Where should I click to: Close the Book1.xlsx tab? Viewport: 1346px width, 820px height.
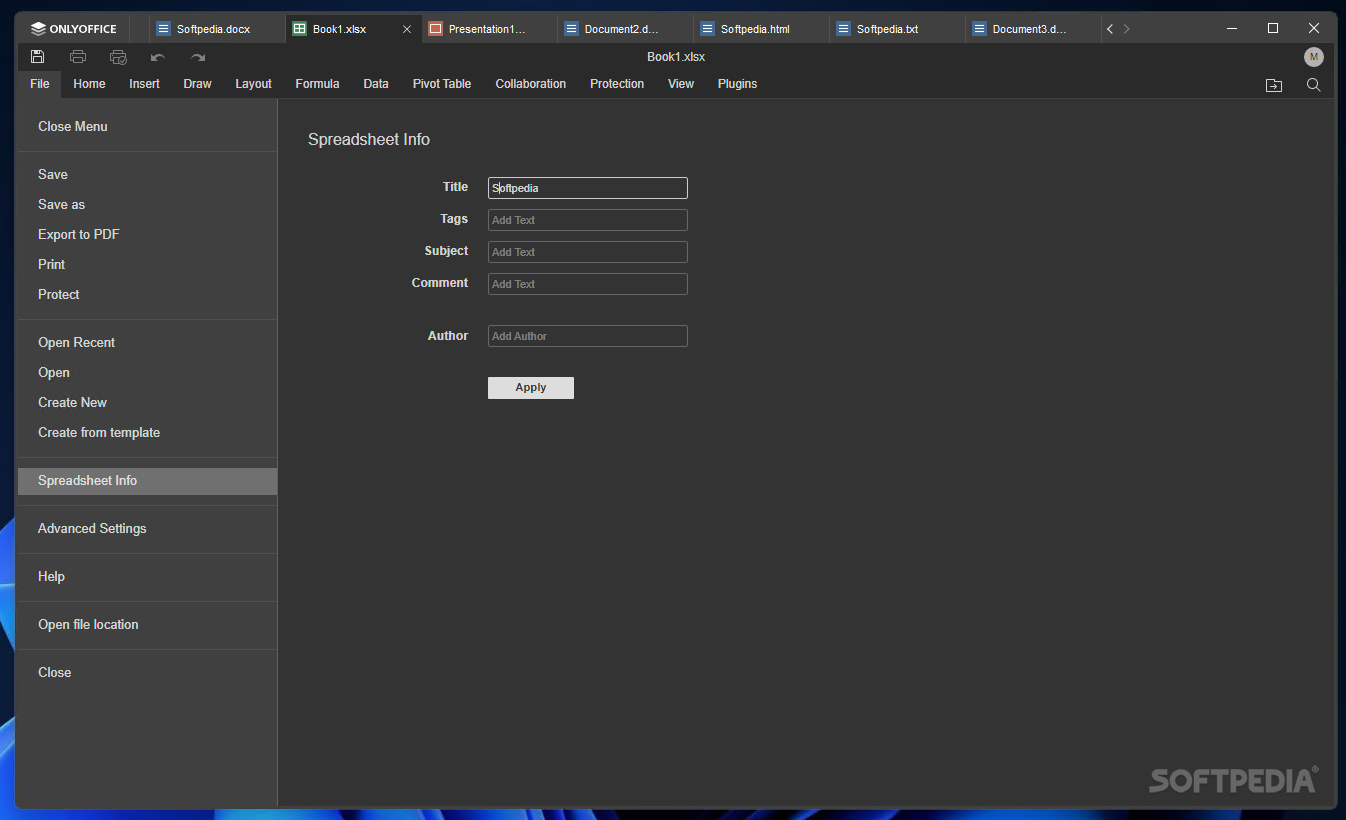(406, 29)
